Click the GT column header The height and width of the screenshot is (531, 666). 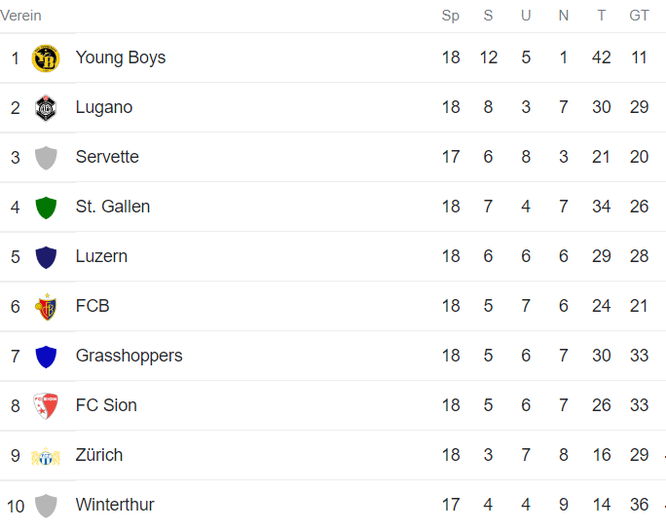[639, 16]
